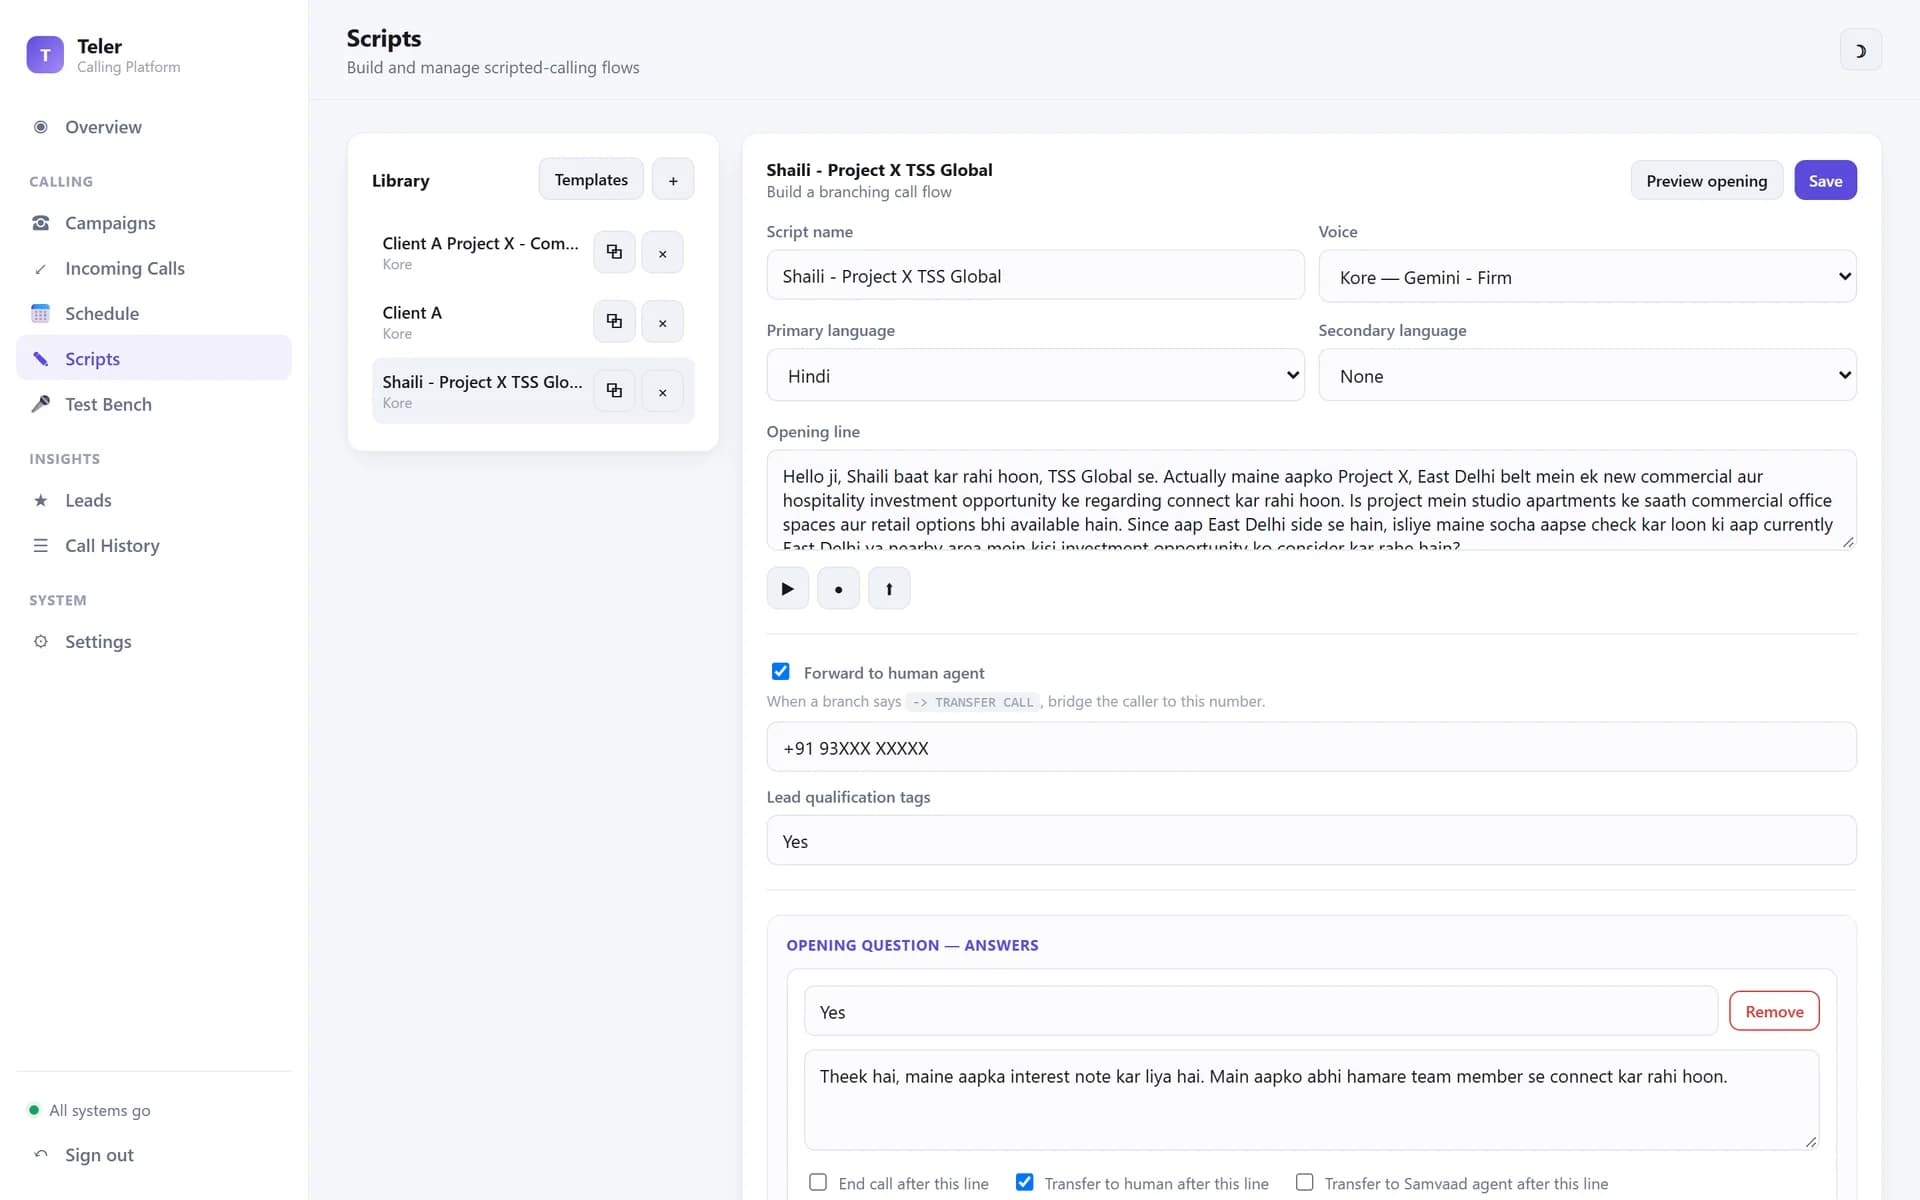Click the Yes answer label field
Viewport: 1920px width, 1200px height.
tap(1260, 1012)
